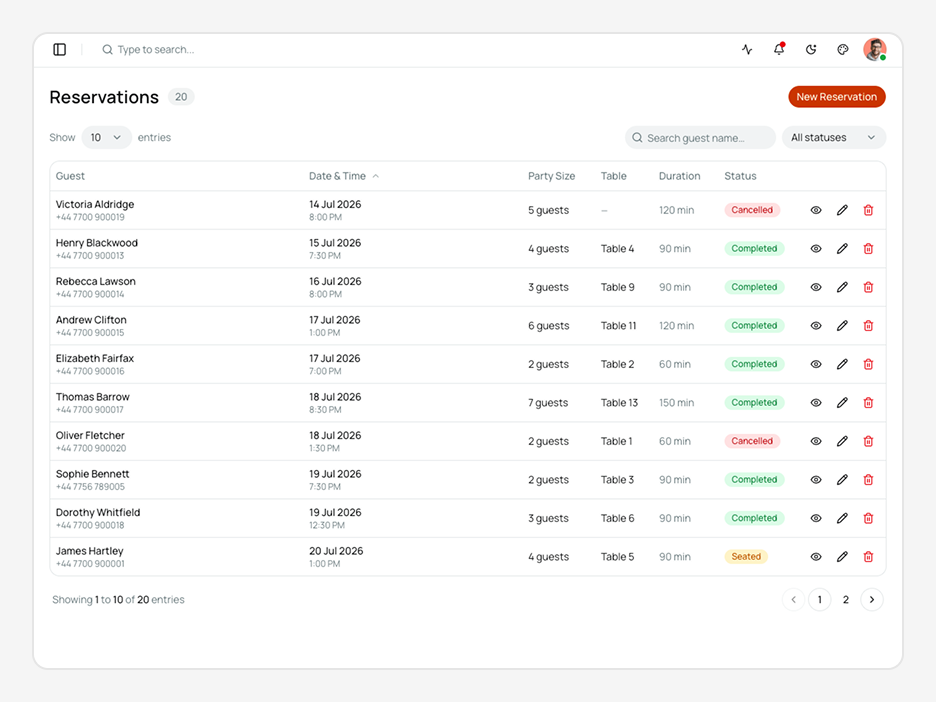Click the Seated badge for James Hartley

[x=746, y=557]
